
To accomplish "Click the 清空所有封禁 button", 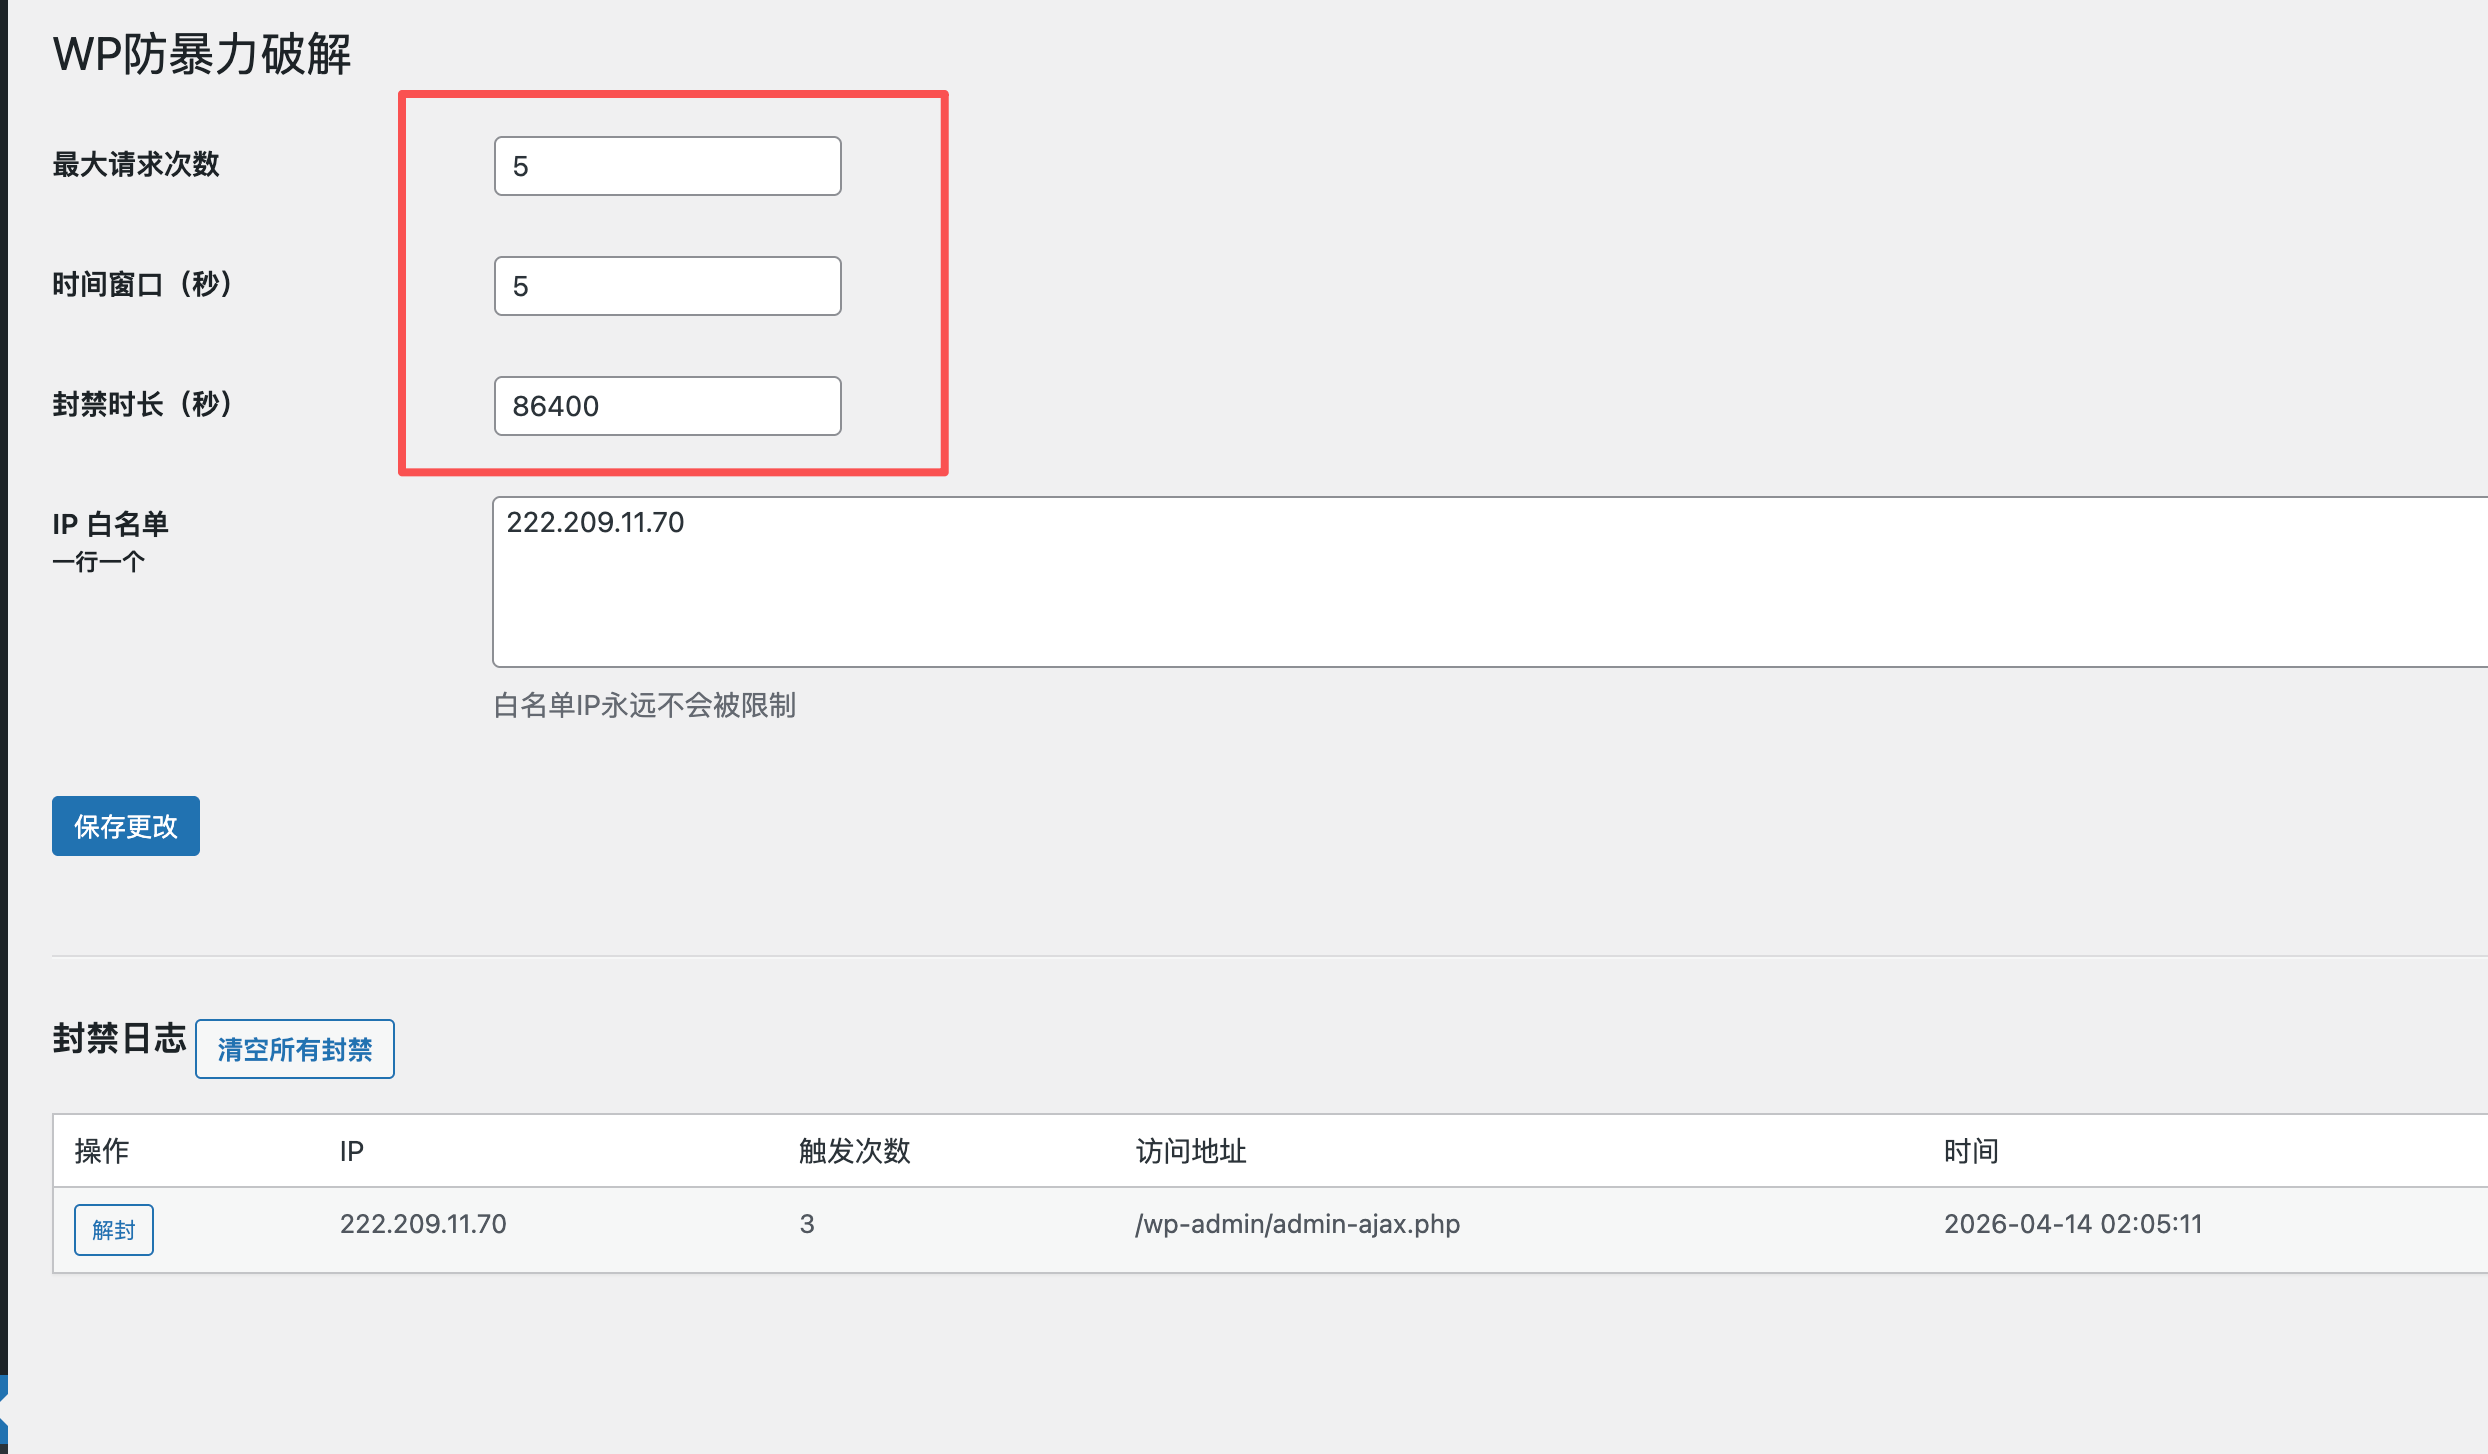I will (295, 1049).
